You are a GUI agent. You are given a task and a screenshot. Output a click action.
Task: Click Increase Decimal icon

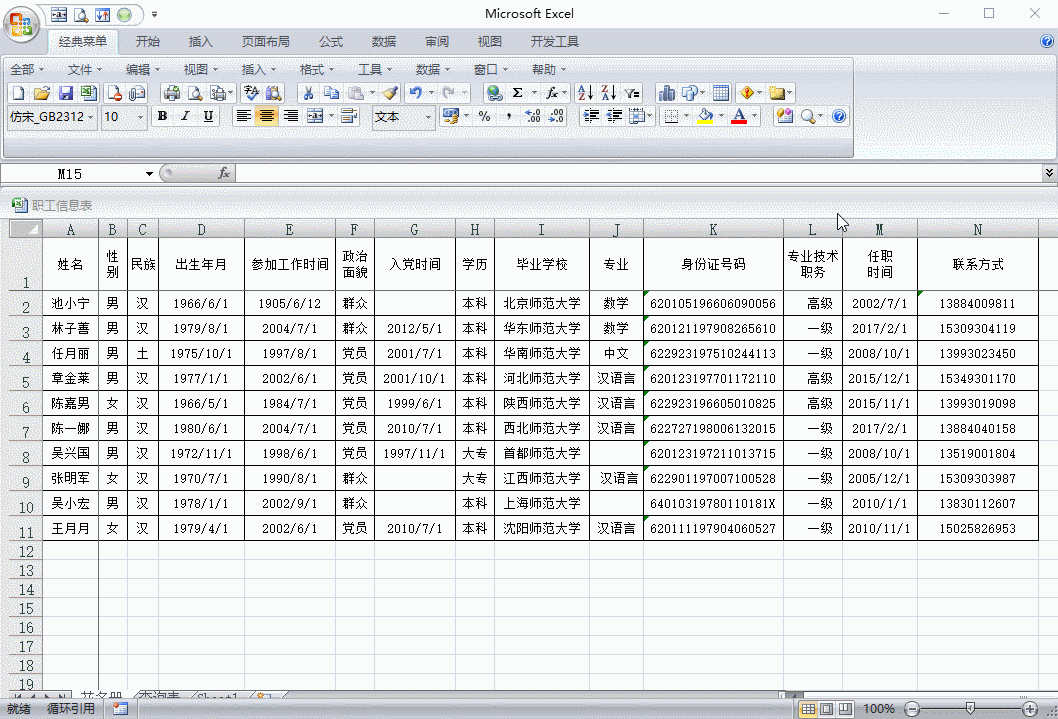532,117
